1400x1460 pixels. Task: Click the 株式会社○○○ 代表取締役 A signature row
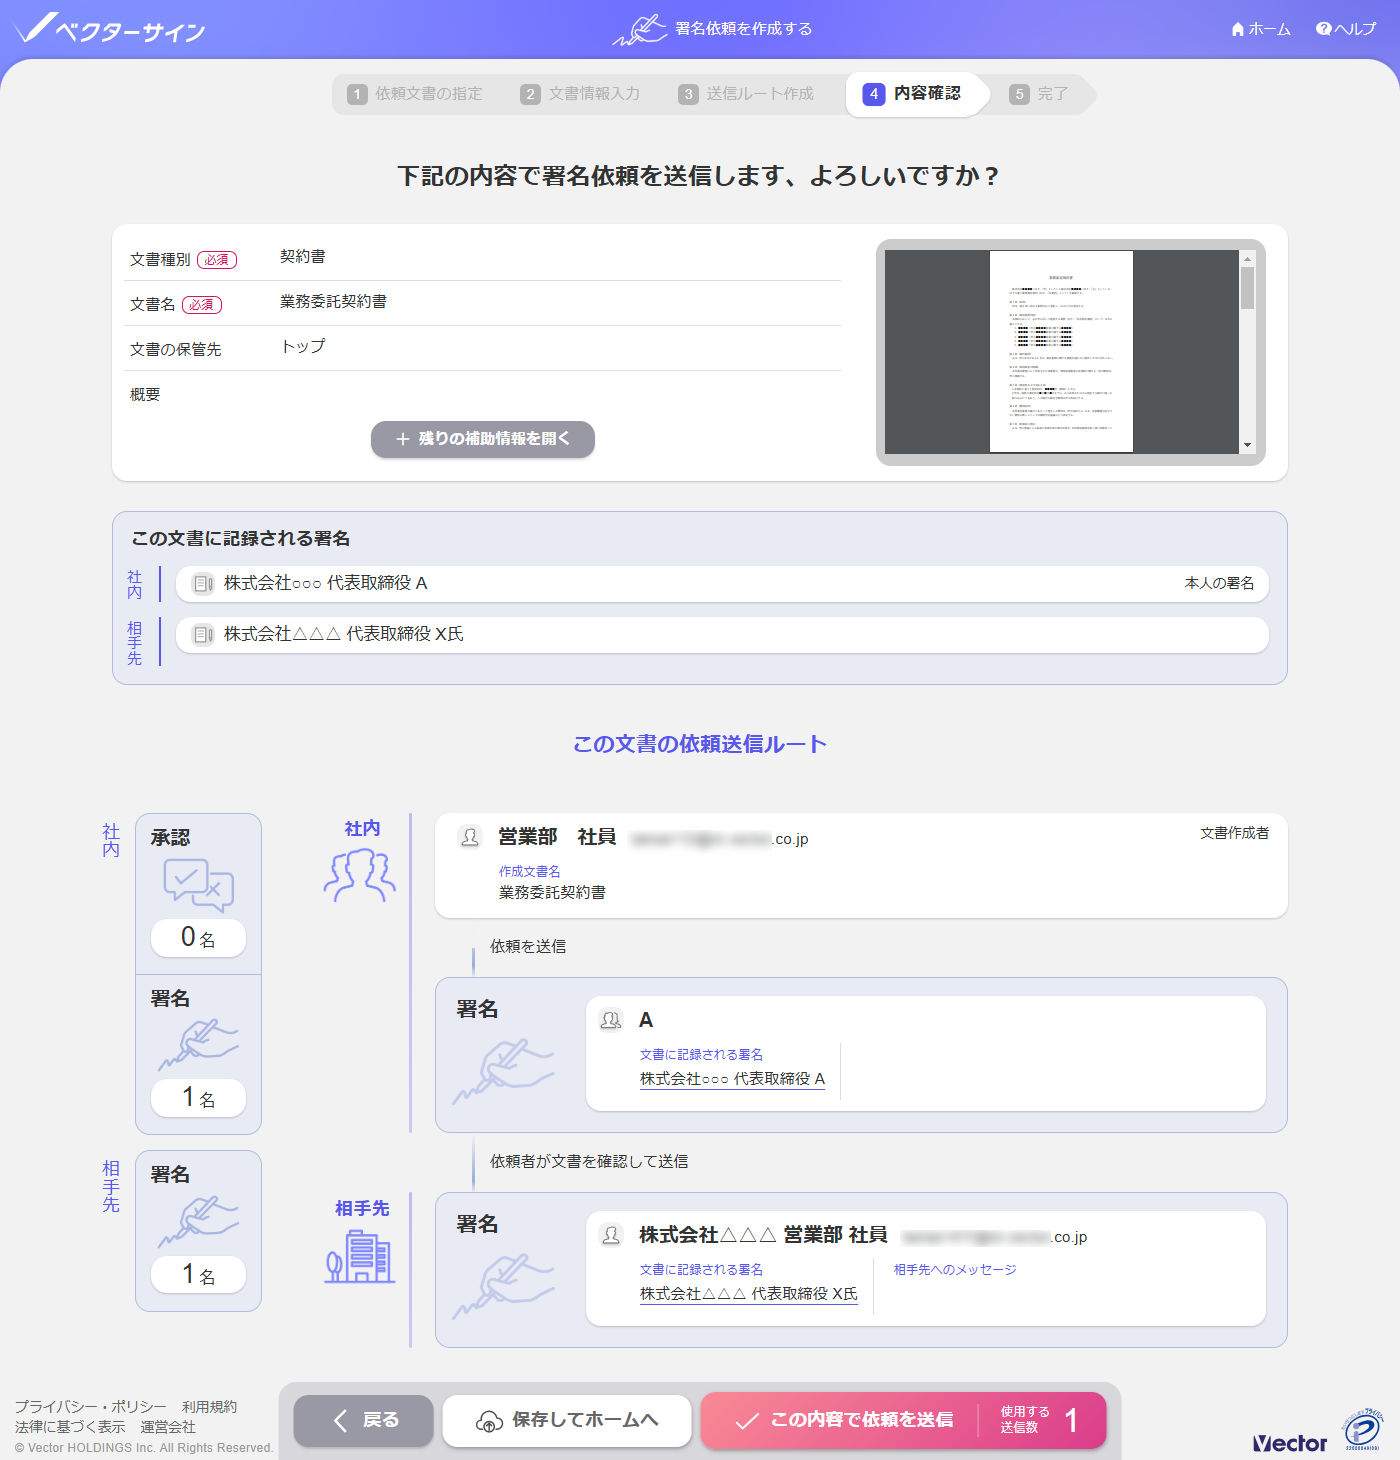[x=722, y=584]
